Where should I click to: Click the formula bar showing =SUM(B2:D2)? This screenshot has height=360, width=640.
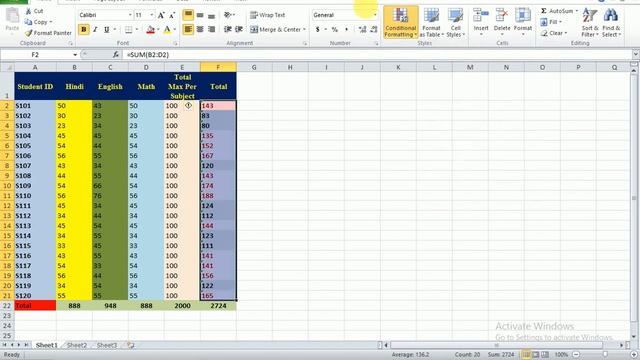click(x=378, y=55)
